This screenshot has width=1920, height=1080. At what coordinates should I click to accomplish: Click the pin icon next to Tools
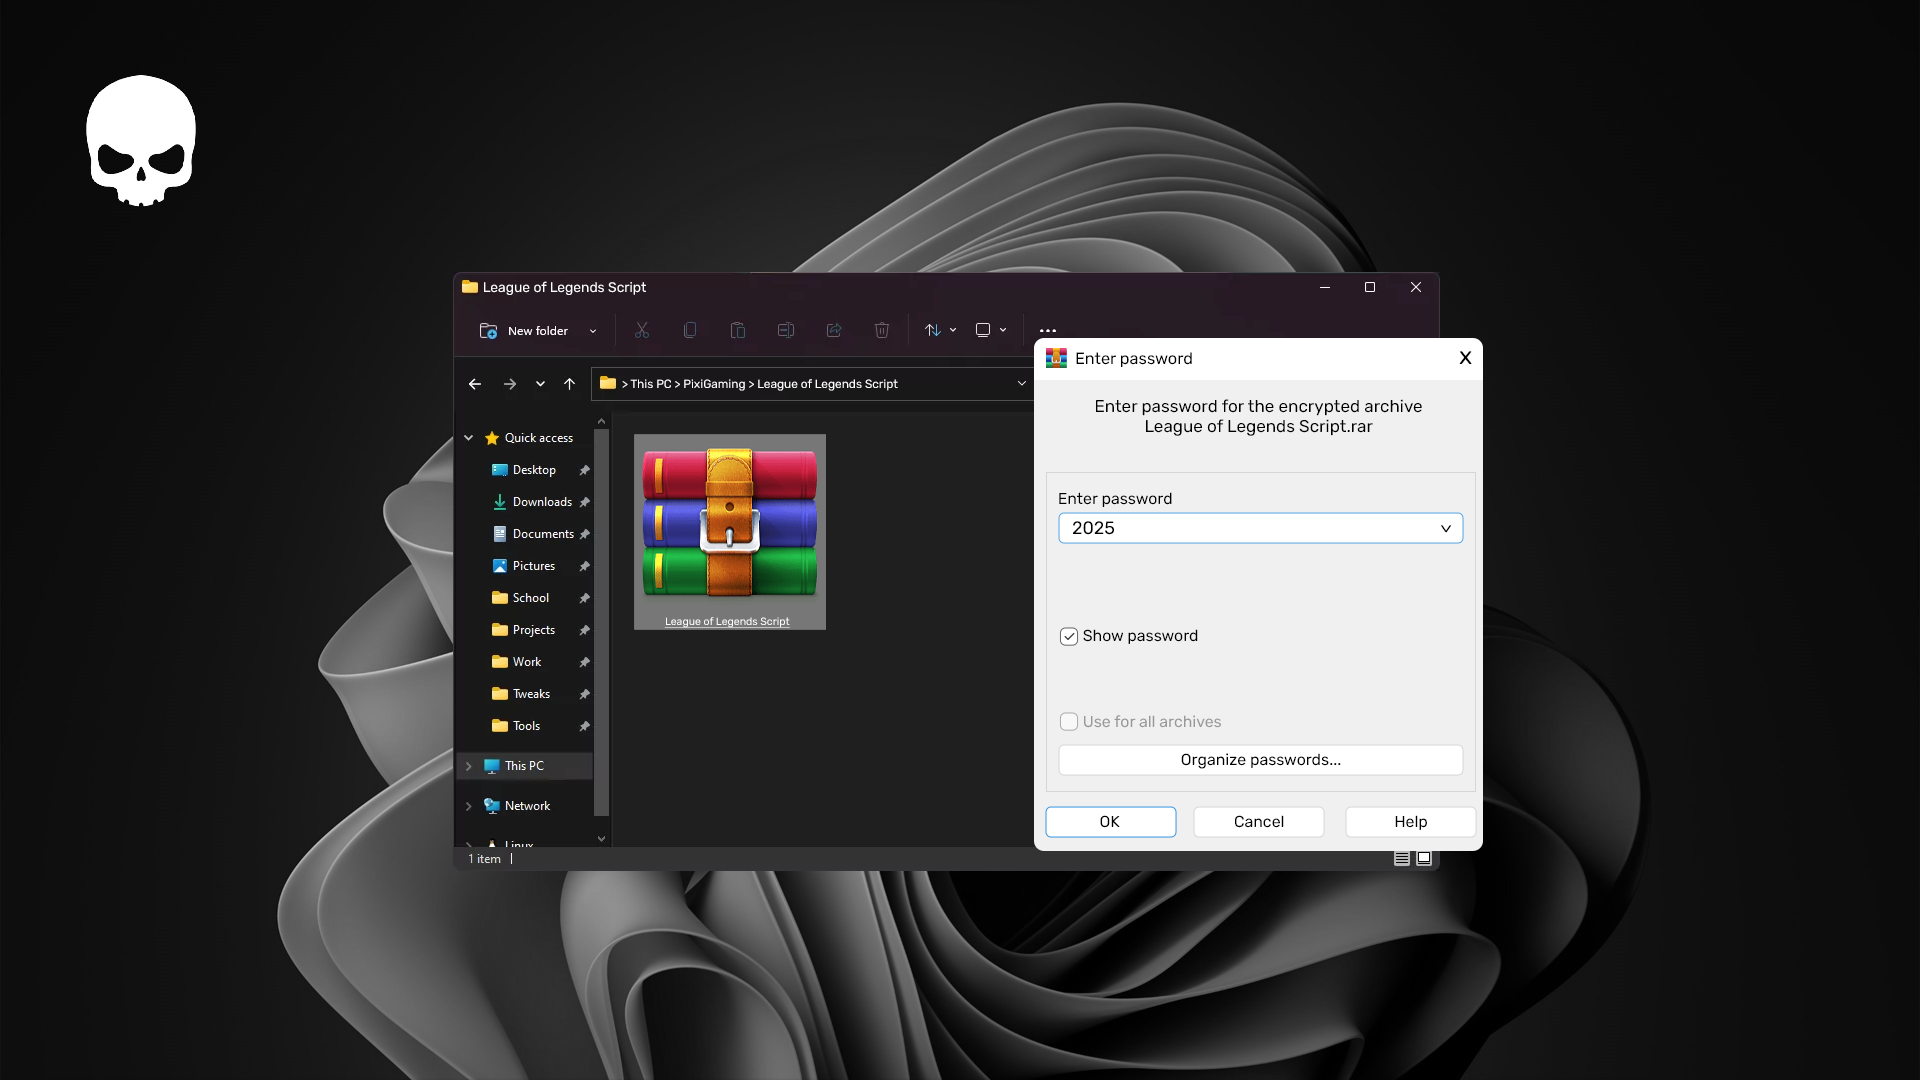pos(584,726)
